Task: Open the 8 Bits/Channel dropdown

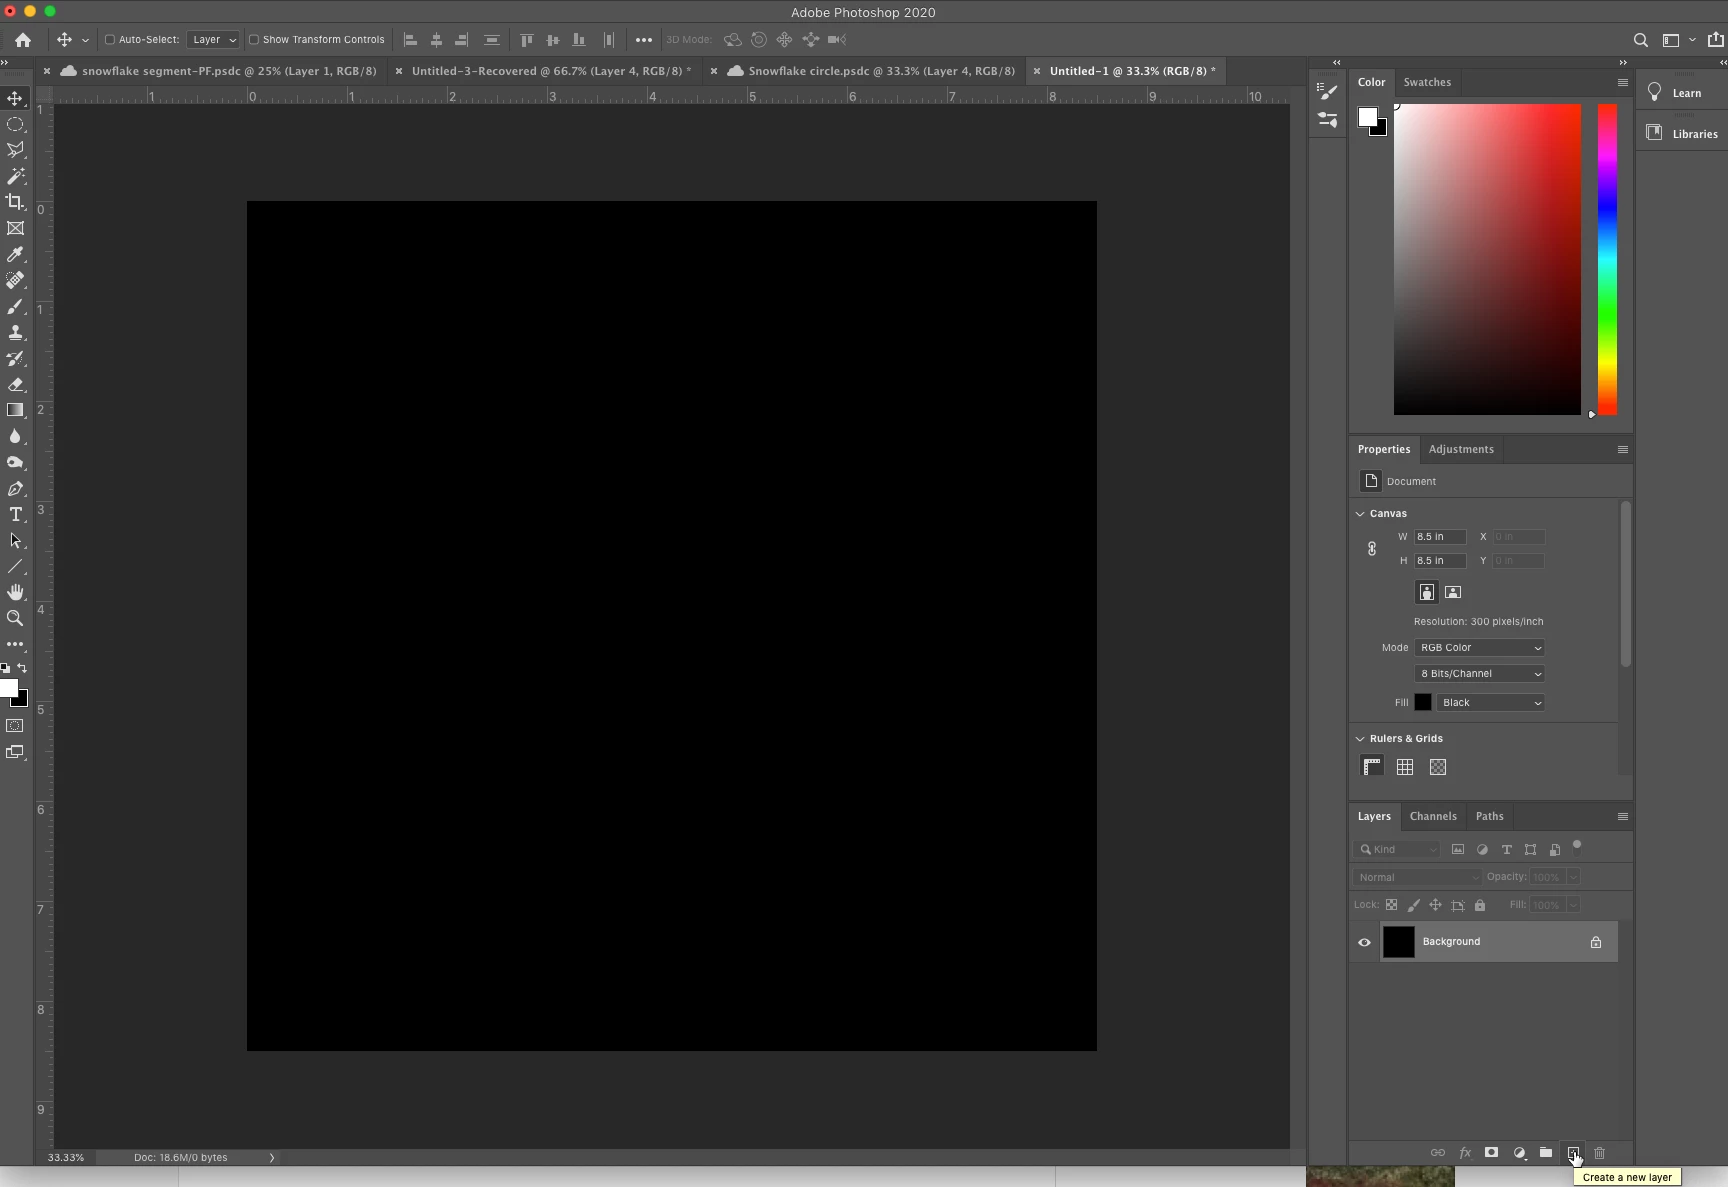Action: (1480, 674)
